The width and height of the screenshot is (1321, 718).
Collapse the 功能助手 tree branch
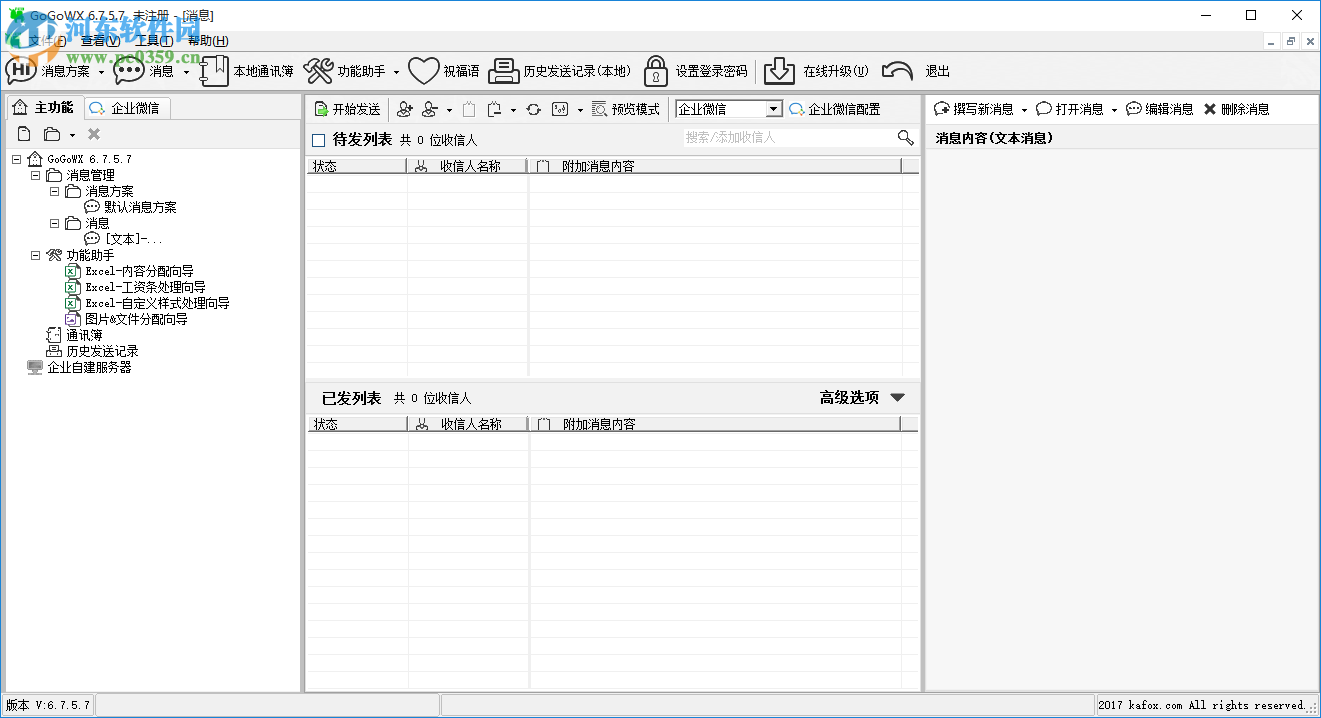37,255
